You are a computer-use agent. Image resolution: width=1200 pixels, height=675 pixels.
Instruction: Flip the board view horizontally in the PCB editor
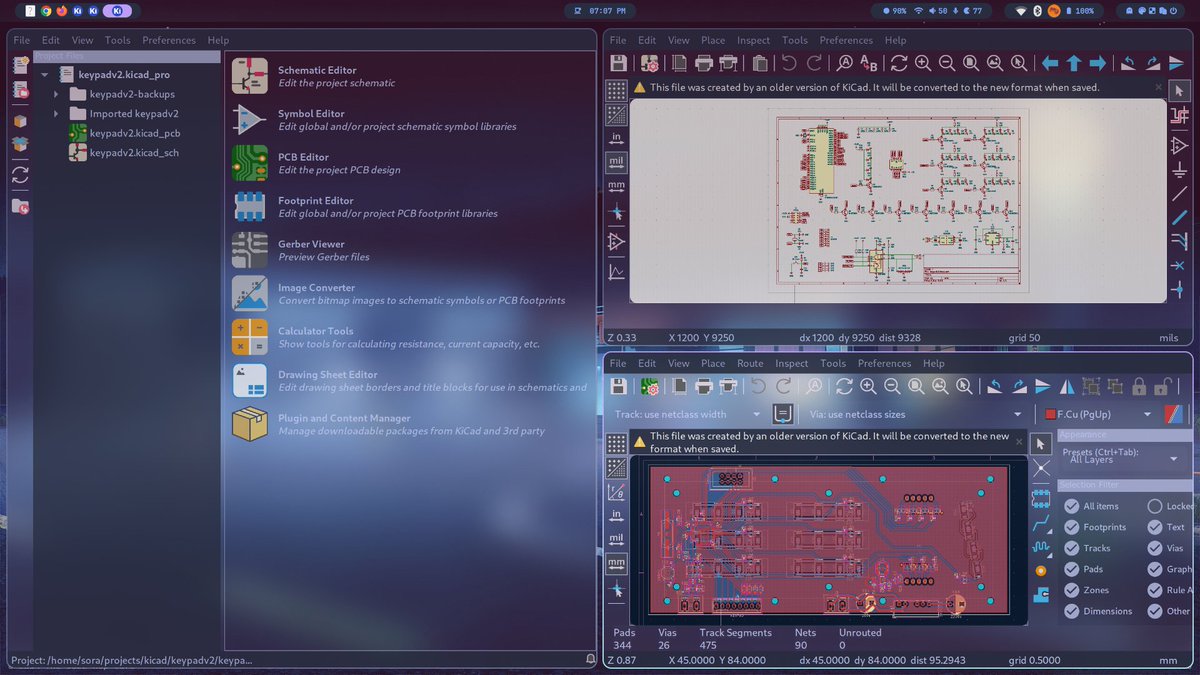tap(1068, 386)
